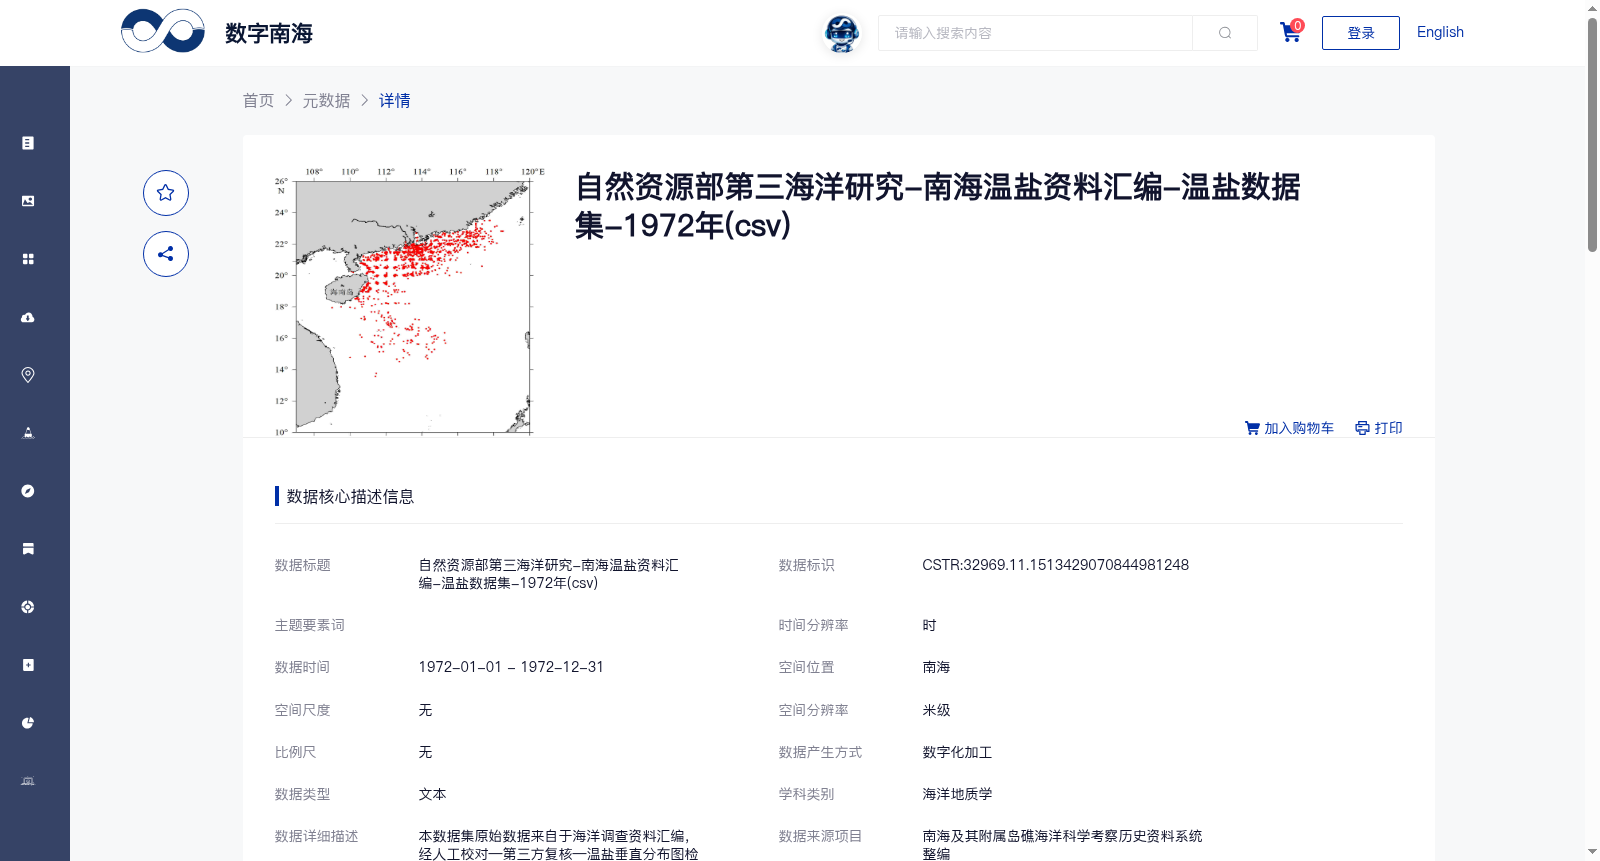Image resolution: width=1600 pixels, height=861 pixels.
Task: Click the search magnifier icon
Action: tap(1225, 33)
